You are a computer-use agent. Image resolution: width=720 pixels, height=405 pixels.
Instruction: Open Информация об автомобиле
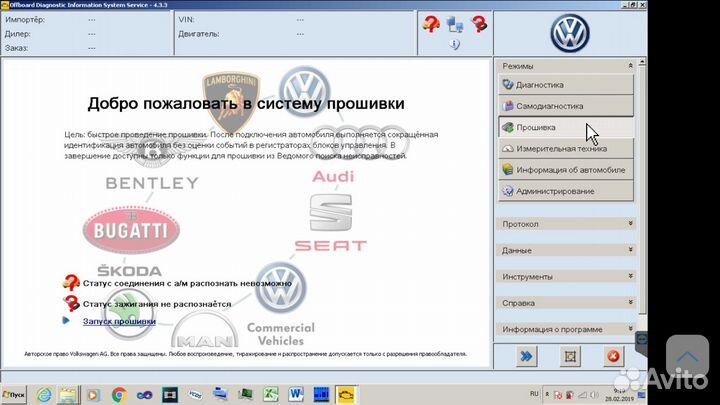(x=566, y=169)
